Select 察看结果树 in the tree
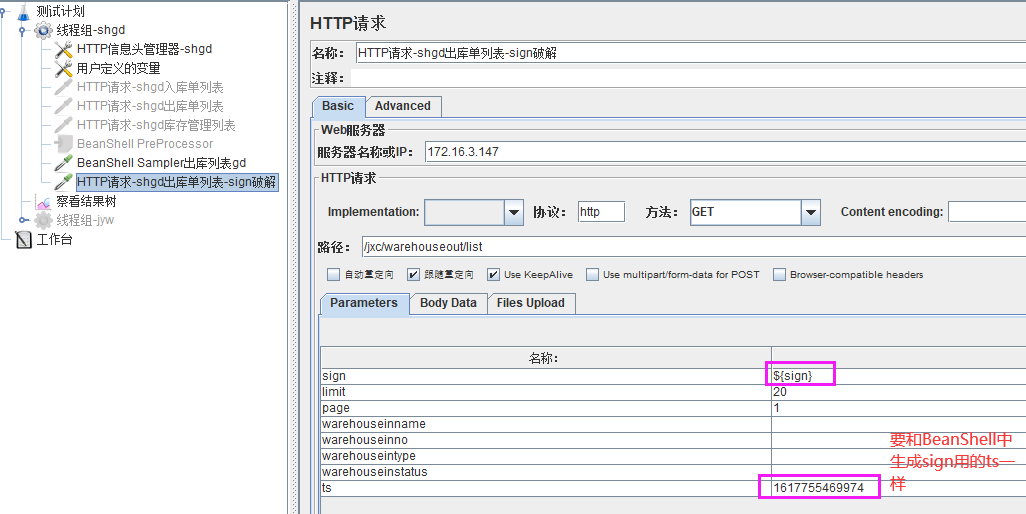The image size is (1026, 514). point(86,201)
